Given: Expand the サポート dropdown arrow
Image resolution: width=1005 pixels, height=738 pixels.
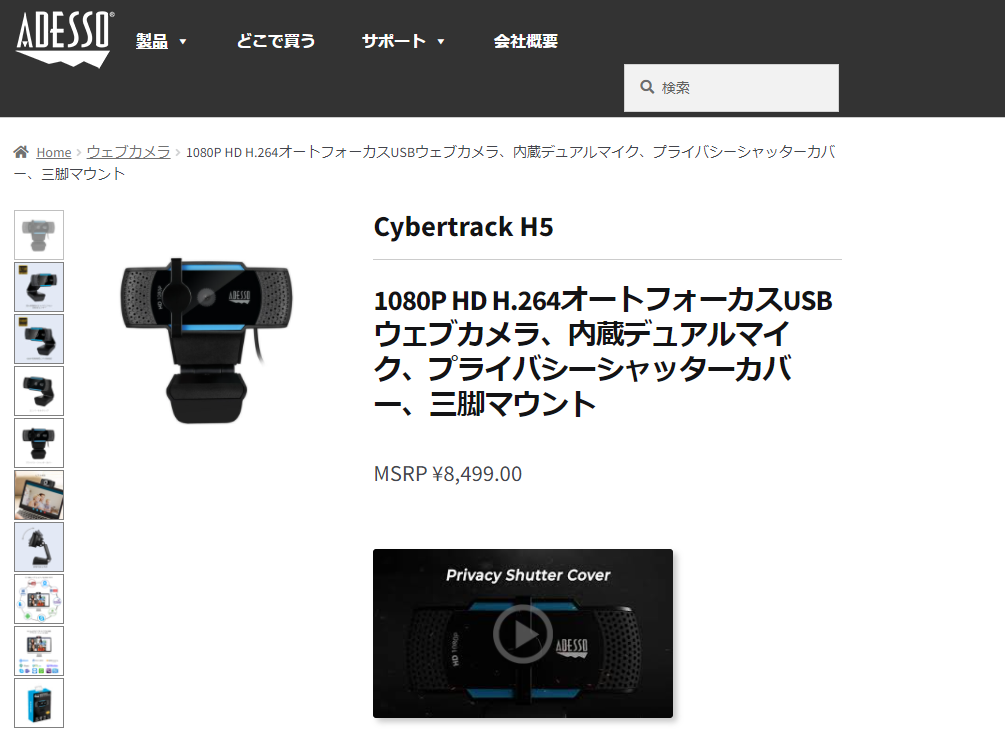Looking at the screenshot, I should [441, 42].
